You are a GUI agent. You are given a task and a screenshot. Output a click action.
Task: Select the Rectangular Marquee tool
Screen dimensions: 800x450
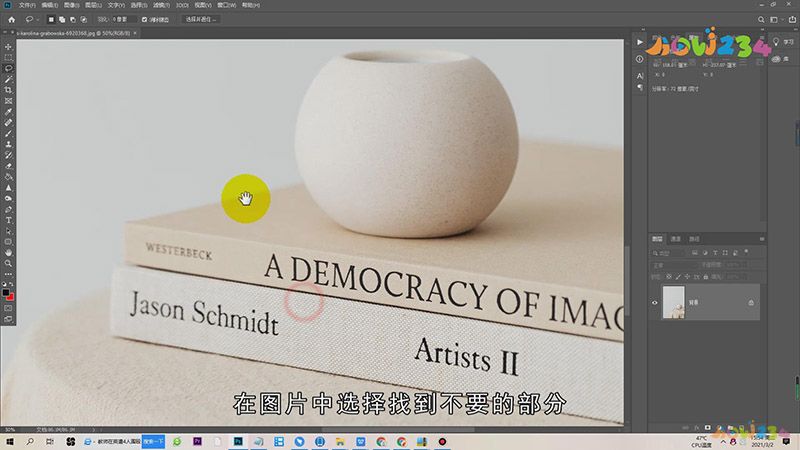coord(8,57)
